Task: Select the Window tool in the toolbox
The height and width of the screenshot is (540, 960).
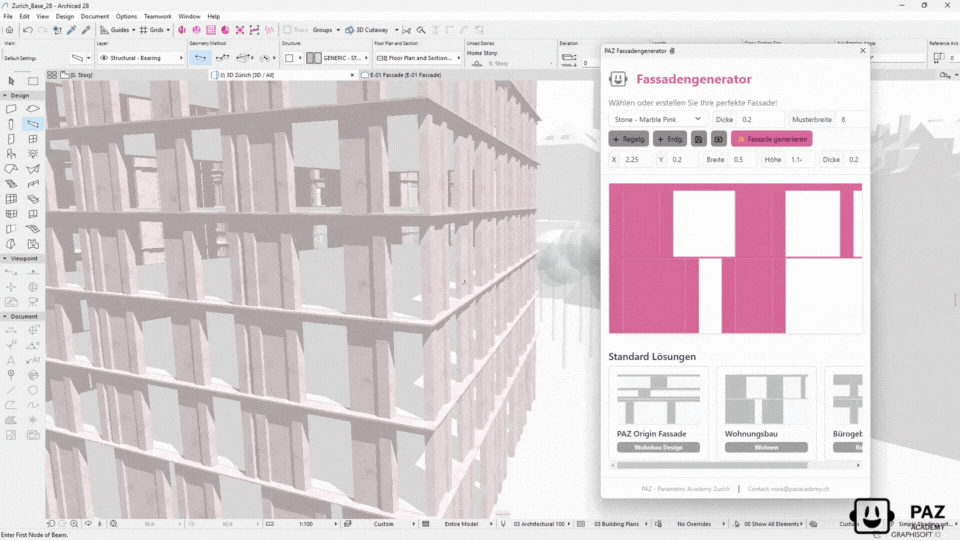Action: pyautogui.click(x=33, y=139)
